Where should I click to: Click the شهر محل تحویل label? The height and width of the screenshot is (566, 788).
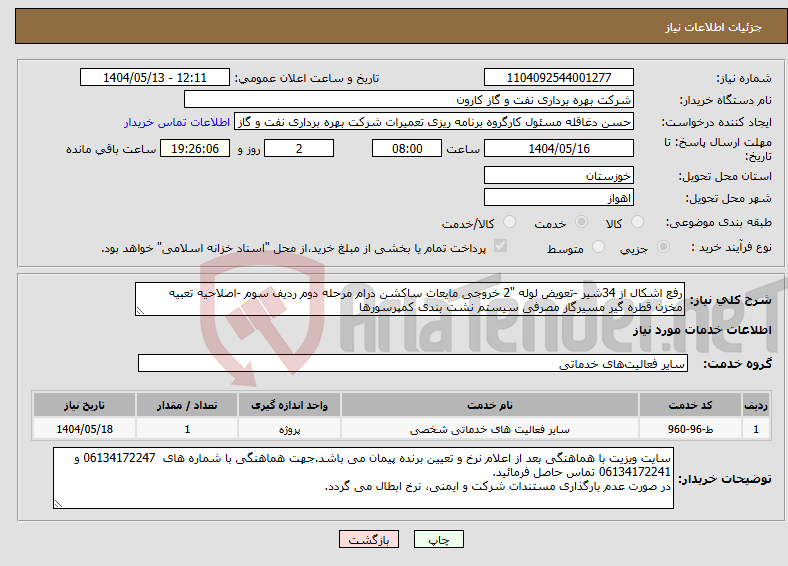pos(729,199)
